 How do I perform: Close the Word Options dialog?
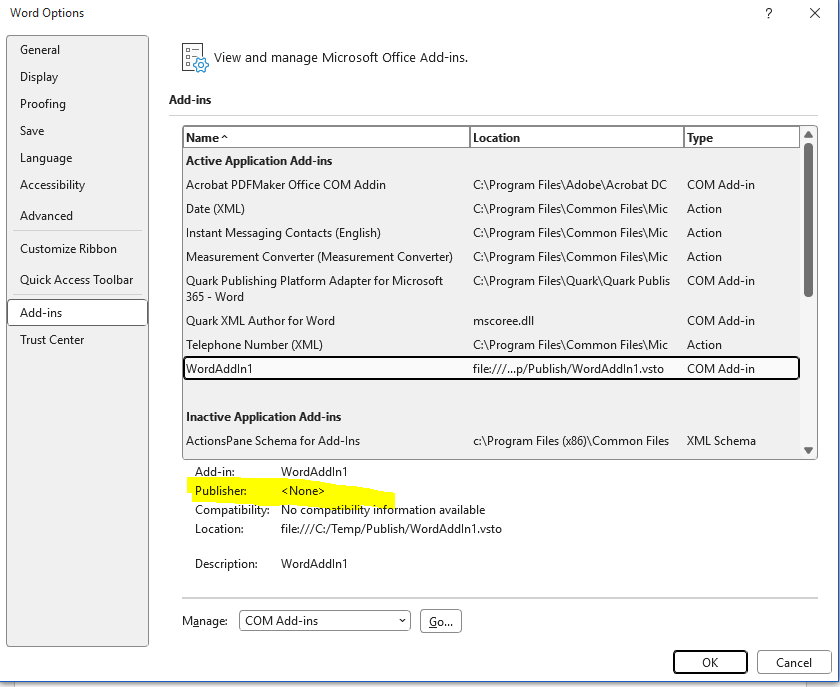pyautogui.click(x=815, y=13)
